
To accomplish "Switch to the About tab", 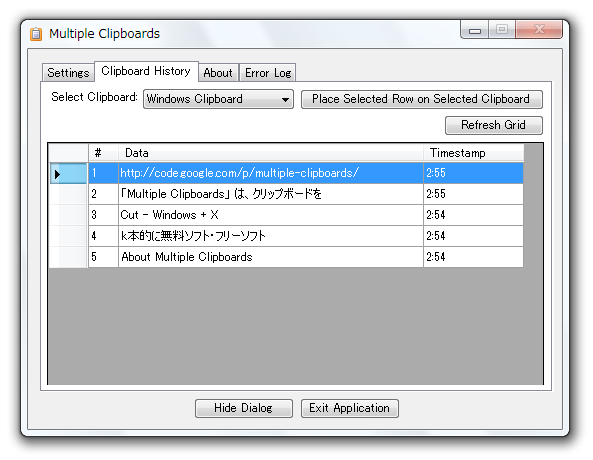I will coord(218,72).
